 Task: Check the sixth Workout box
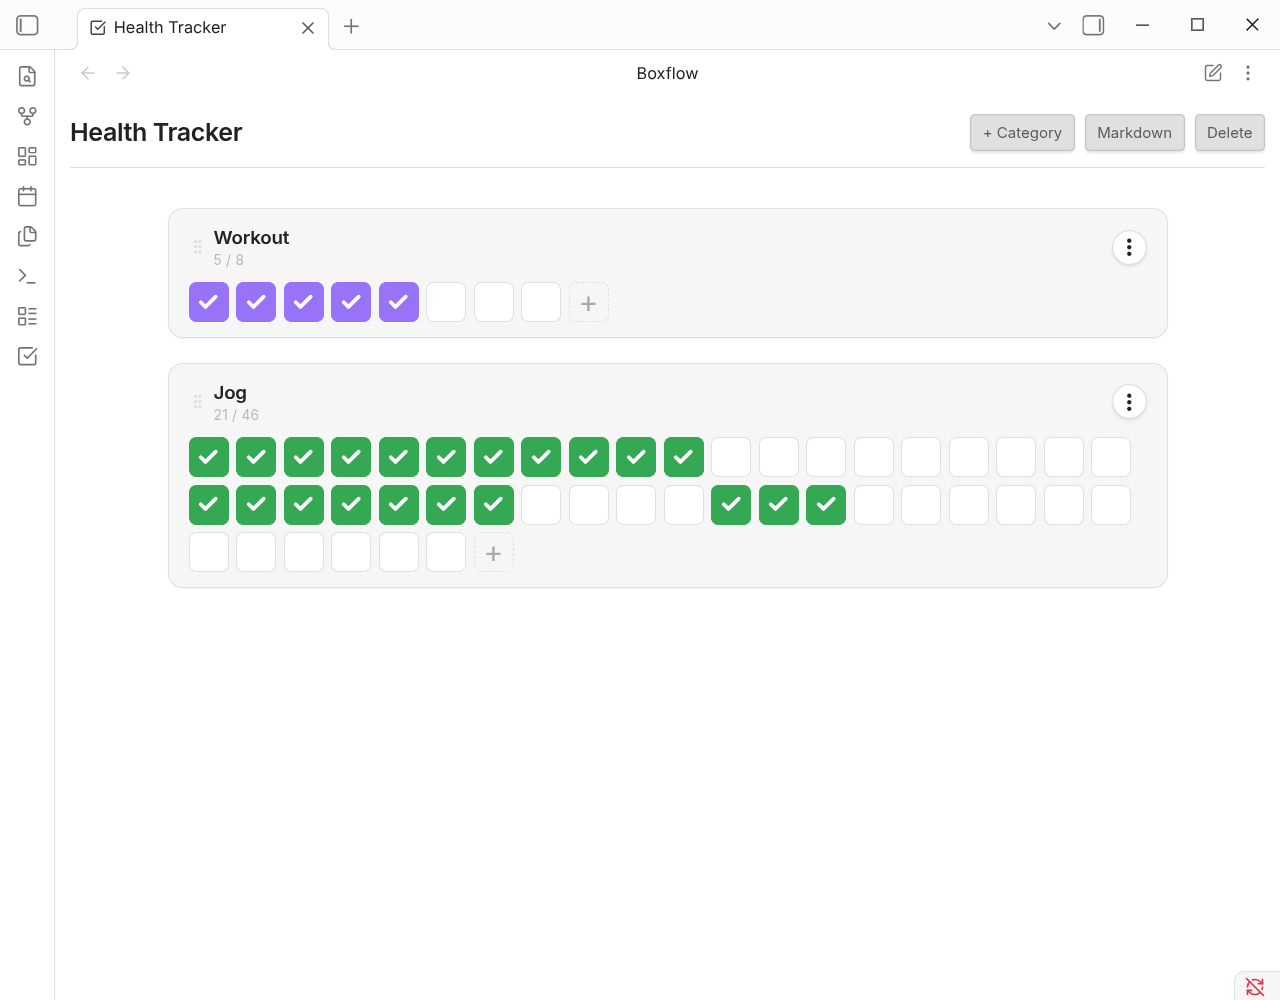click(x=446, y=302)
